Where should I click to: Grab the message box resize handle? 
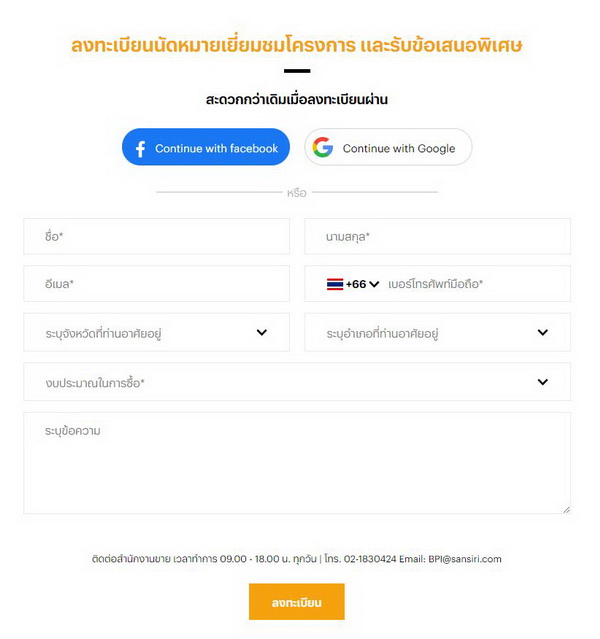click(x=566, y=509)
